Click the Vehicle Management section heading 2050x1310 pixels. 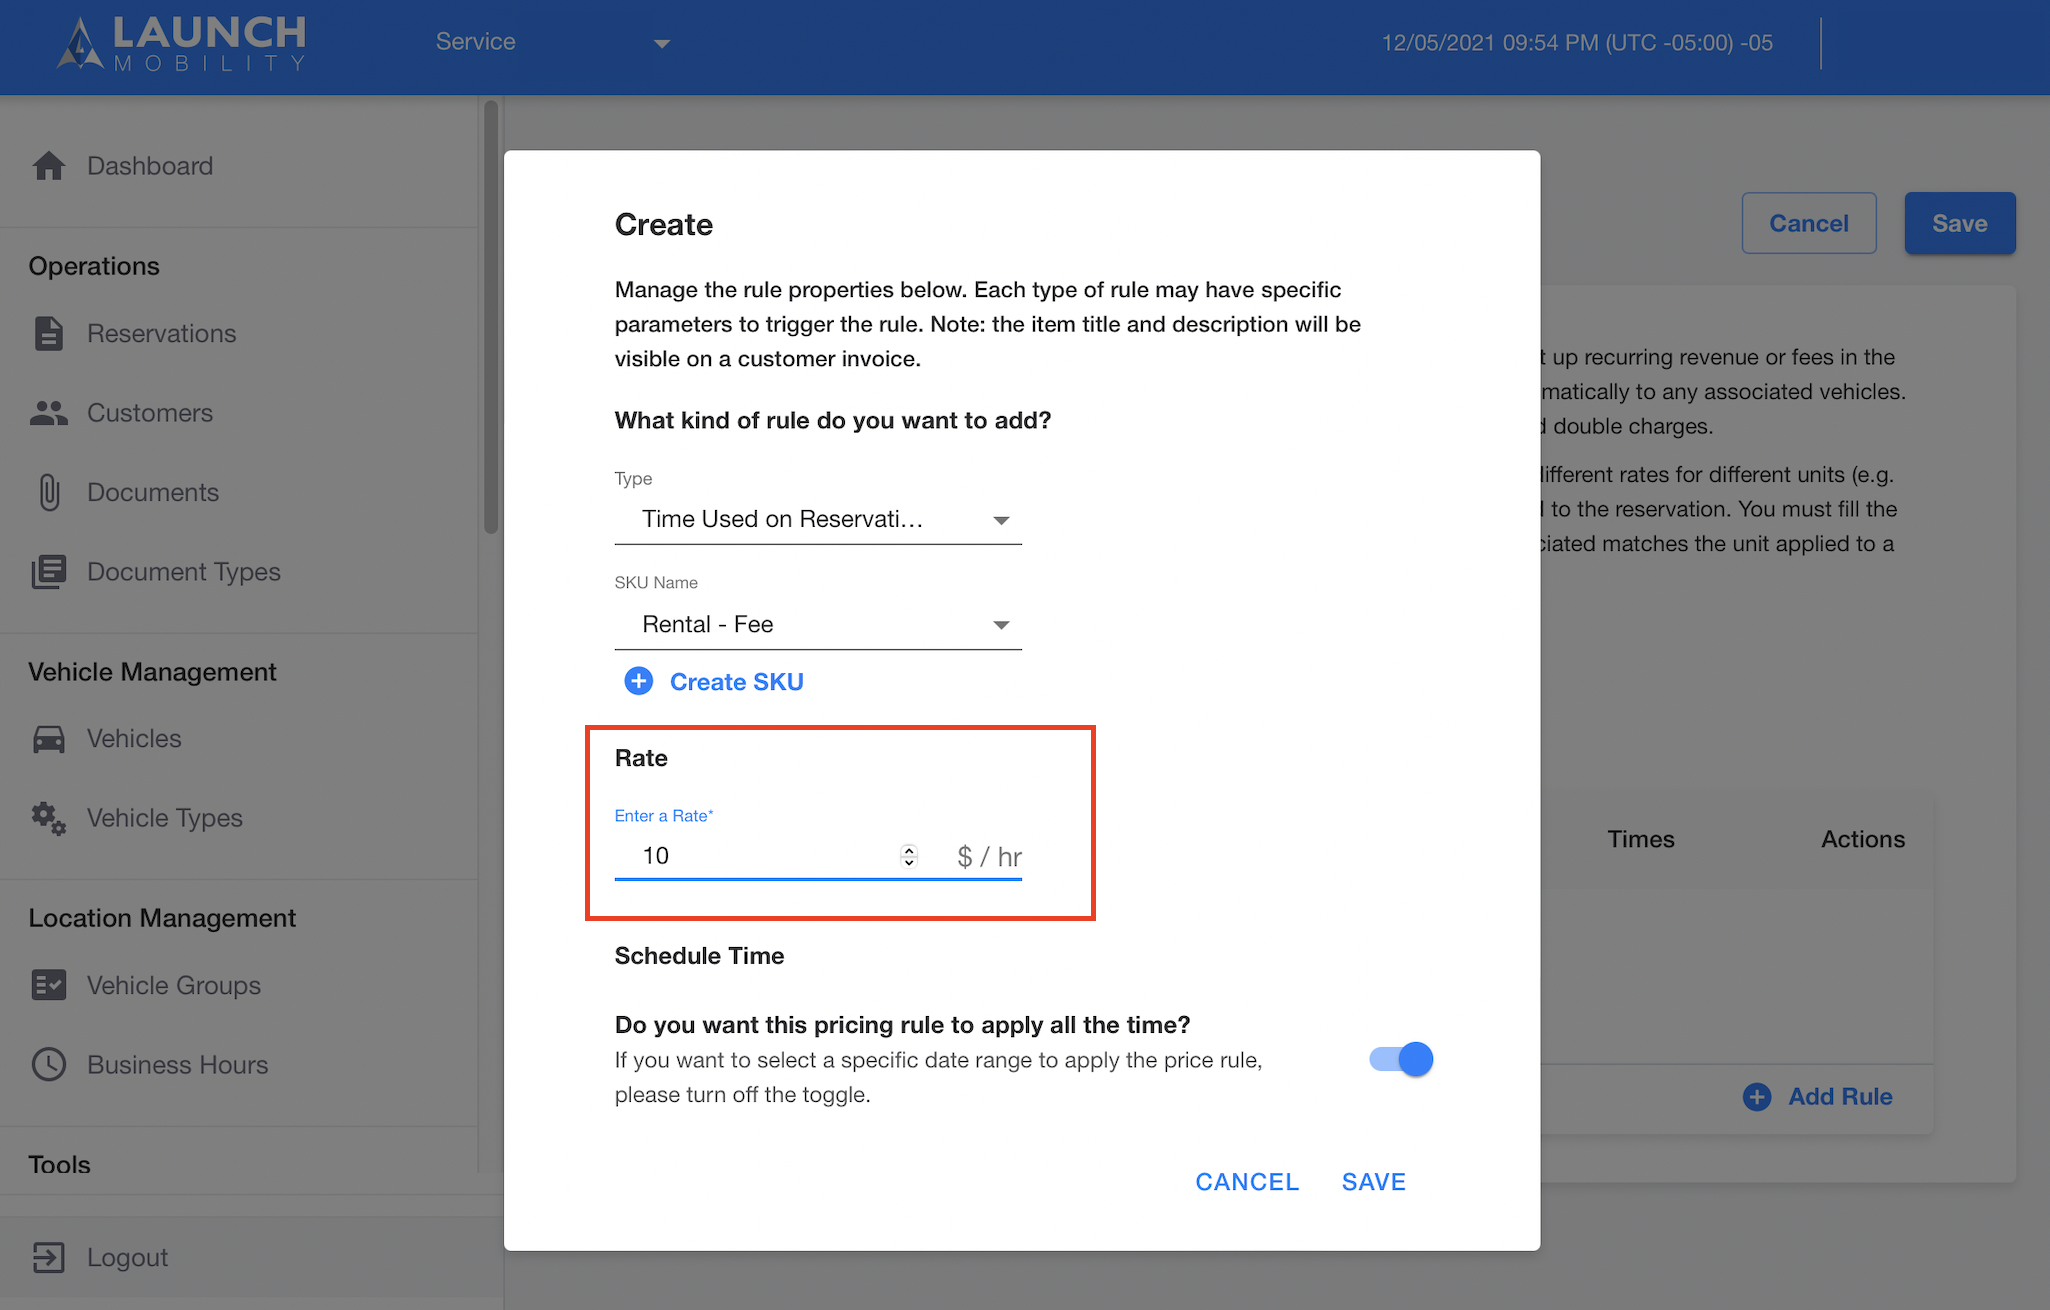click(152, 672)
